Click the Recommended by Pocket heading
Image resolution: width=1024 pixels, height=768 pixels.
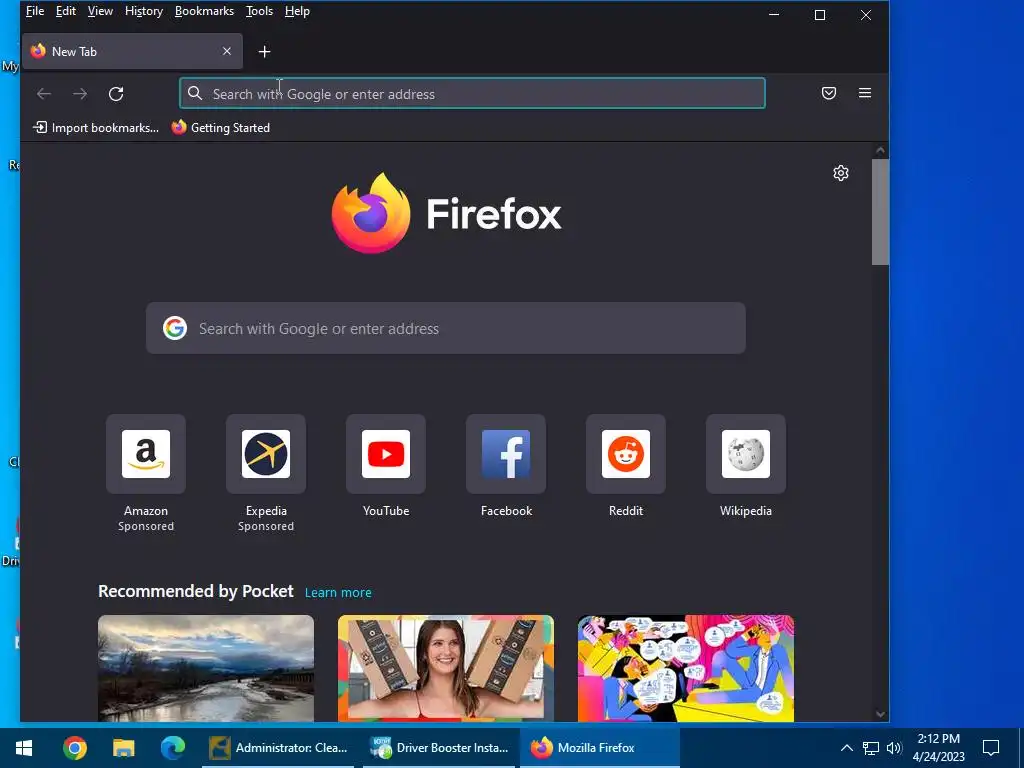click(196, 591)
